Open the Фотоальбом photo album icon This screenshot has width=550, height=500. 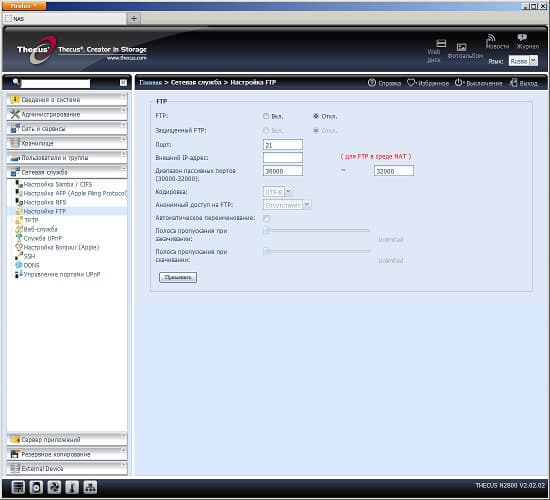461,47
